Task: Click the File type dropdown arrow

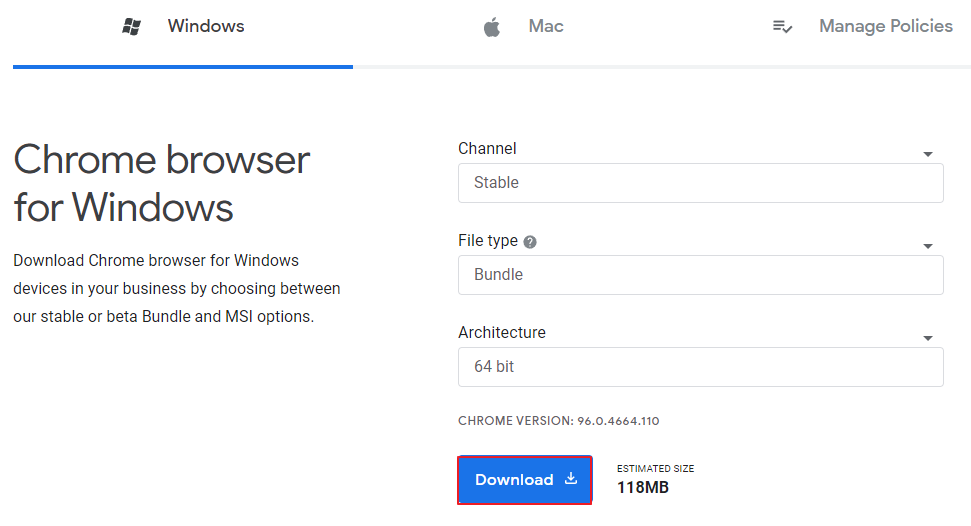Action: tap(928, 246)
